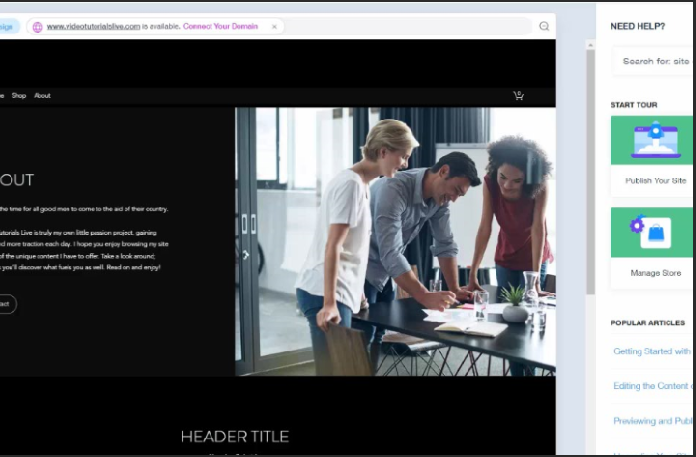
Task: Open the Shop menu item
Action: pos(19,95)
